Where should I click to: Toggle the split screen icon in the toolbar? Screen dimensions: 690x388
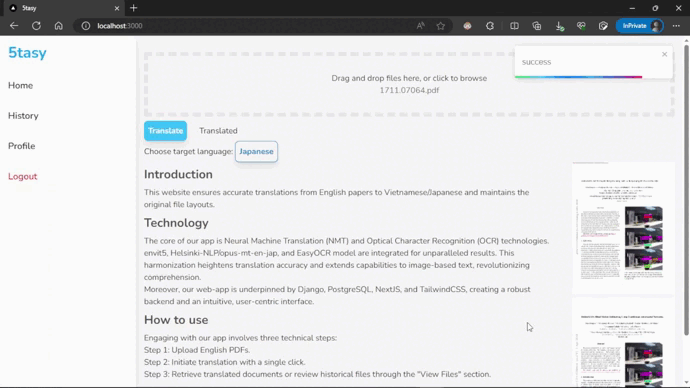[x=514, y=26]
